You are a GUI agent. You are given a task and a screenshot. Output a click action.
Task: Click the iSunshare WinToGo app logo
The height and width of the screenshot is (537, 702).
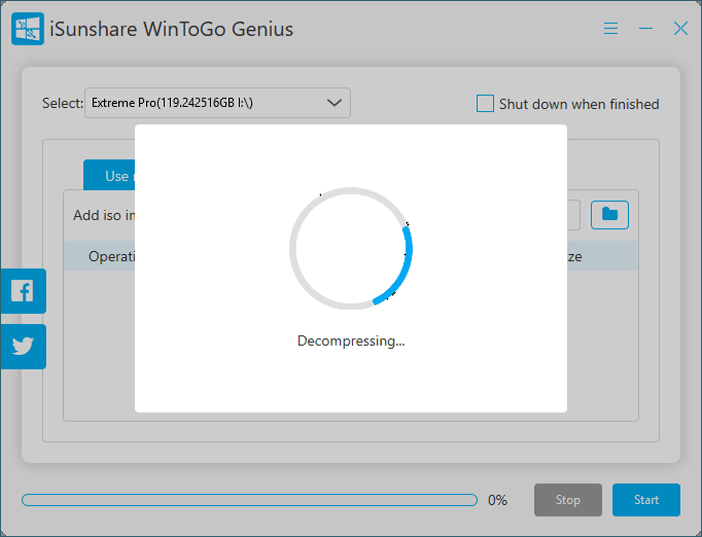27,29
